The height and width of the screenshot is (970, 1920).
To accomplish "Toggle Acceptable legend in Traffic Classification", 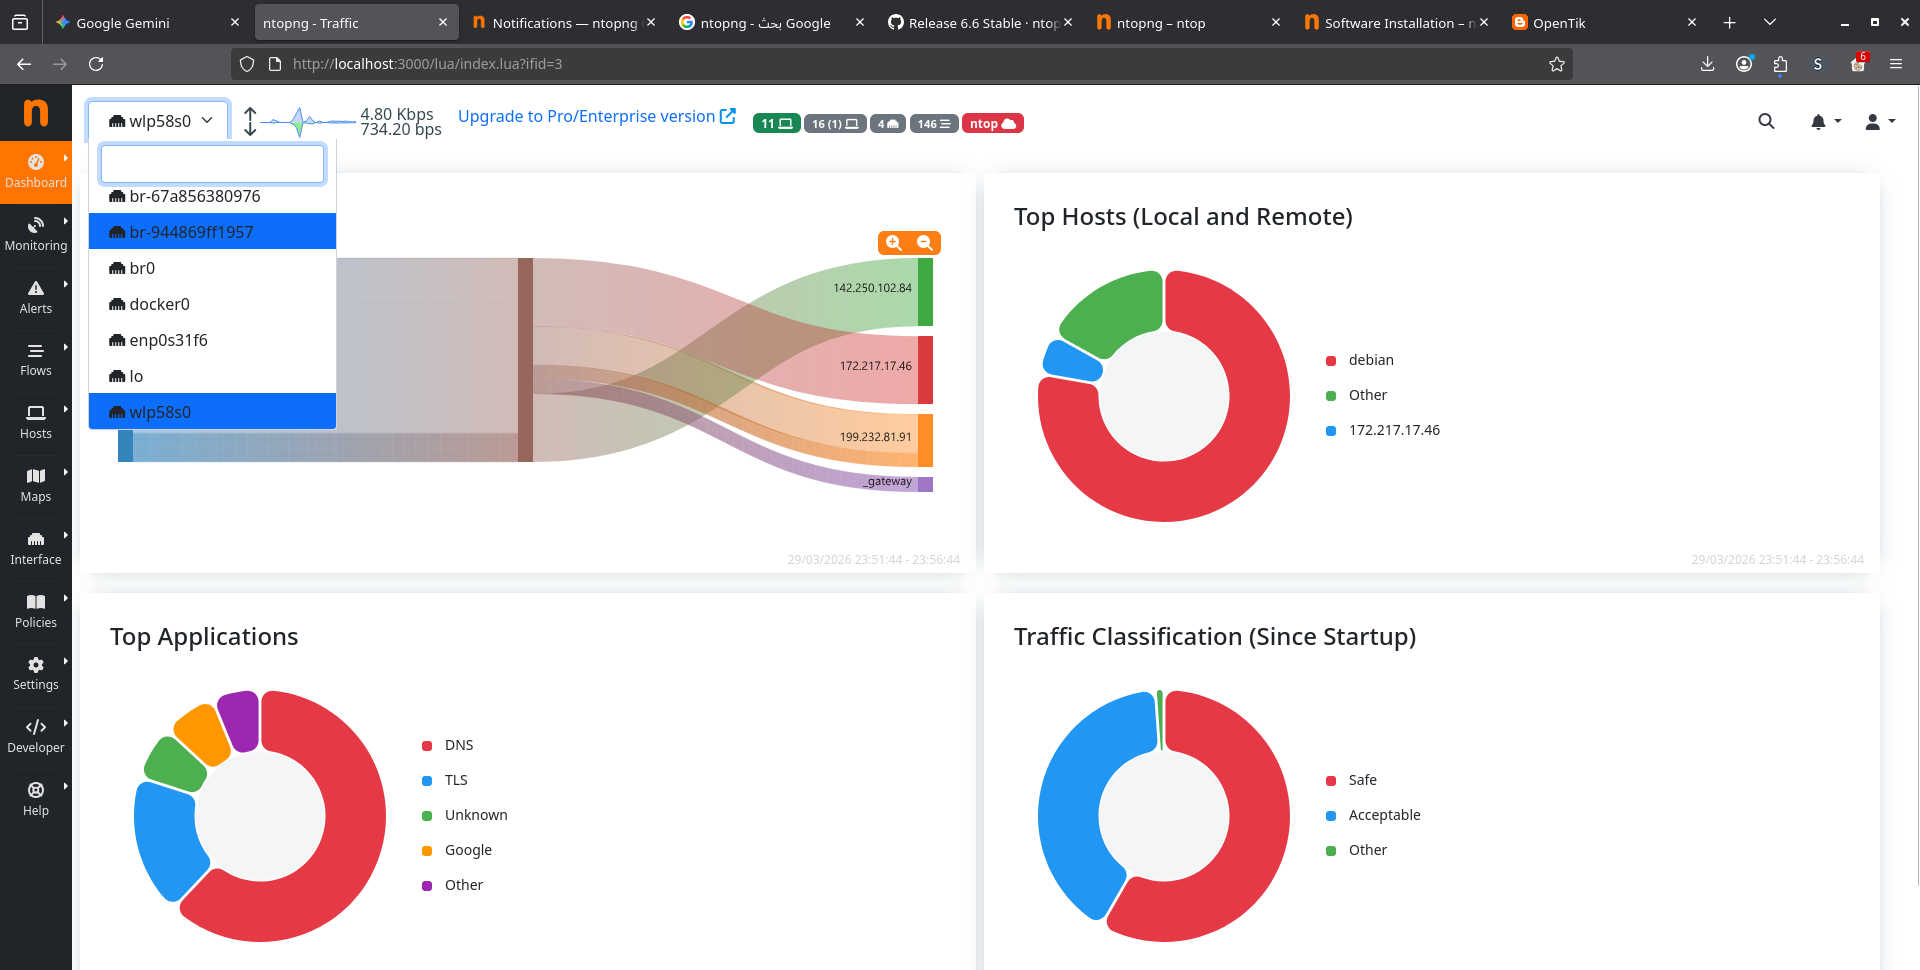I will (x=1383, y=815).
